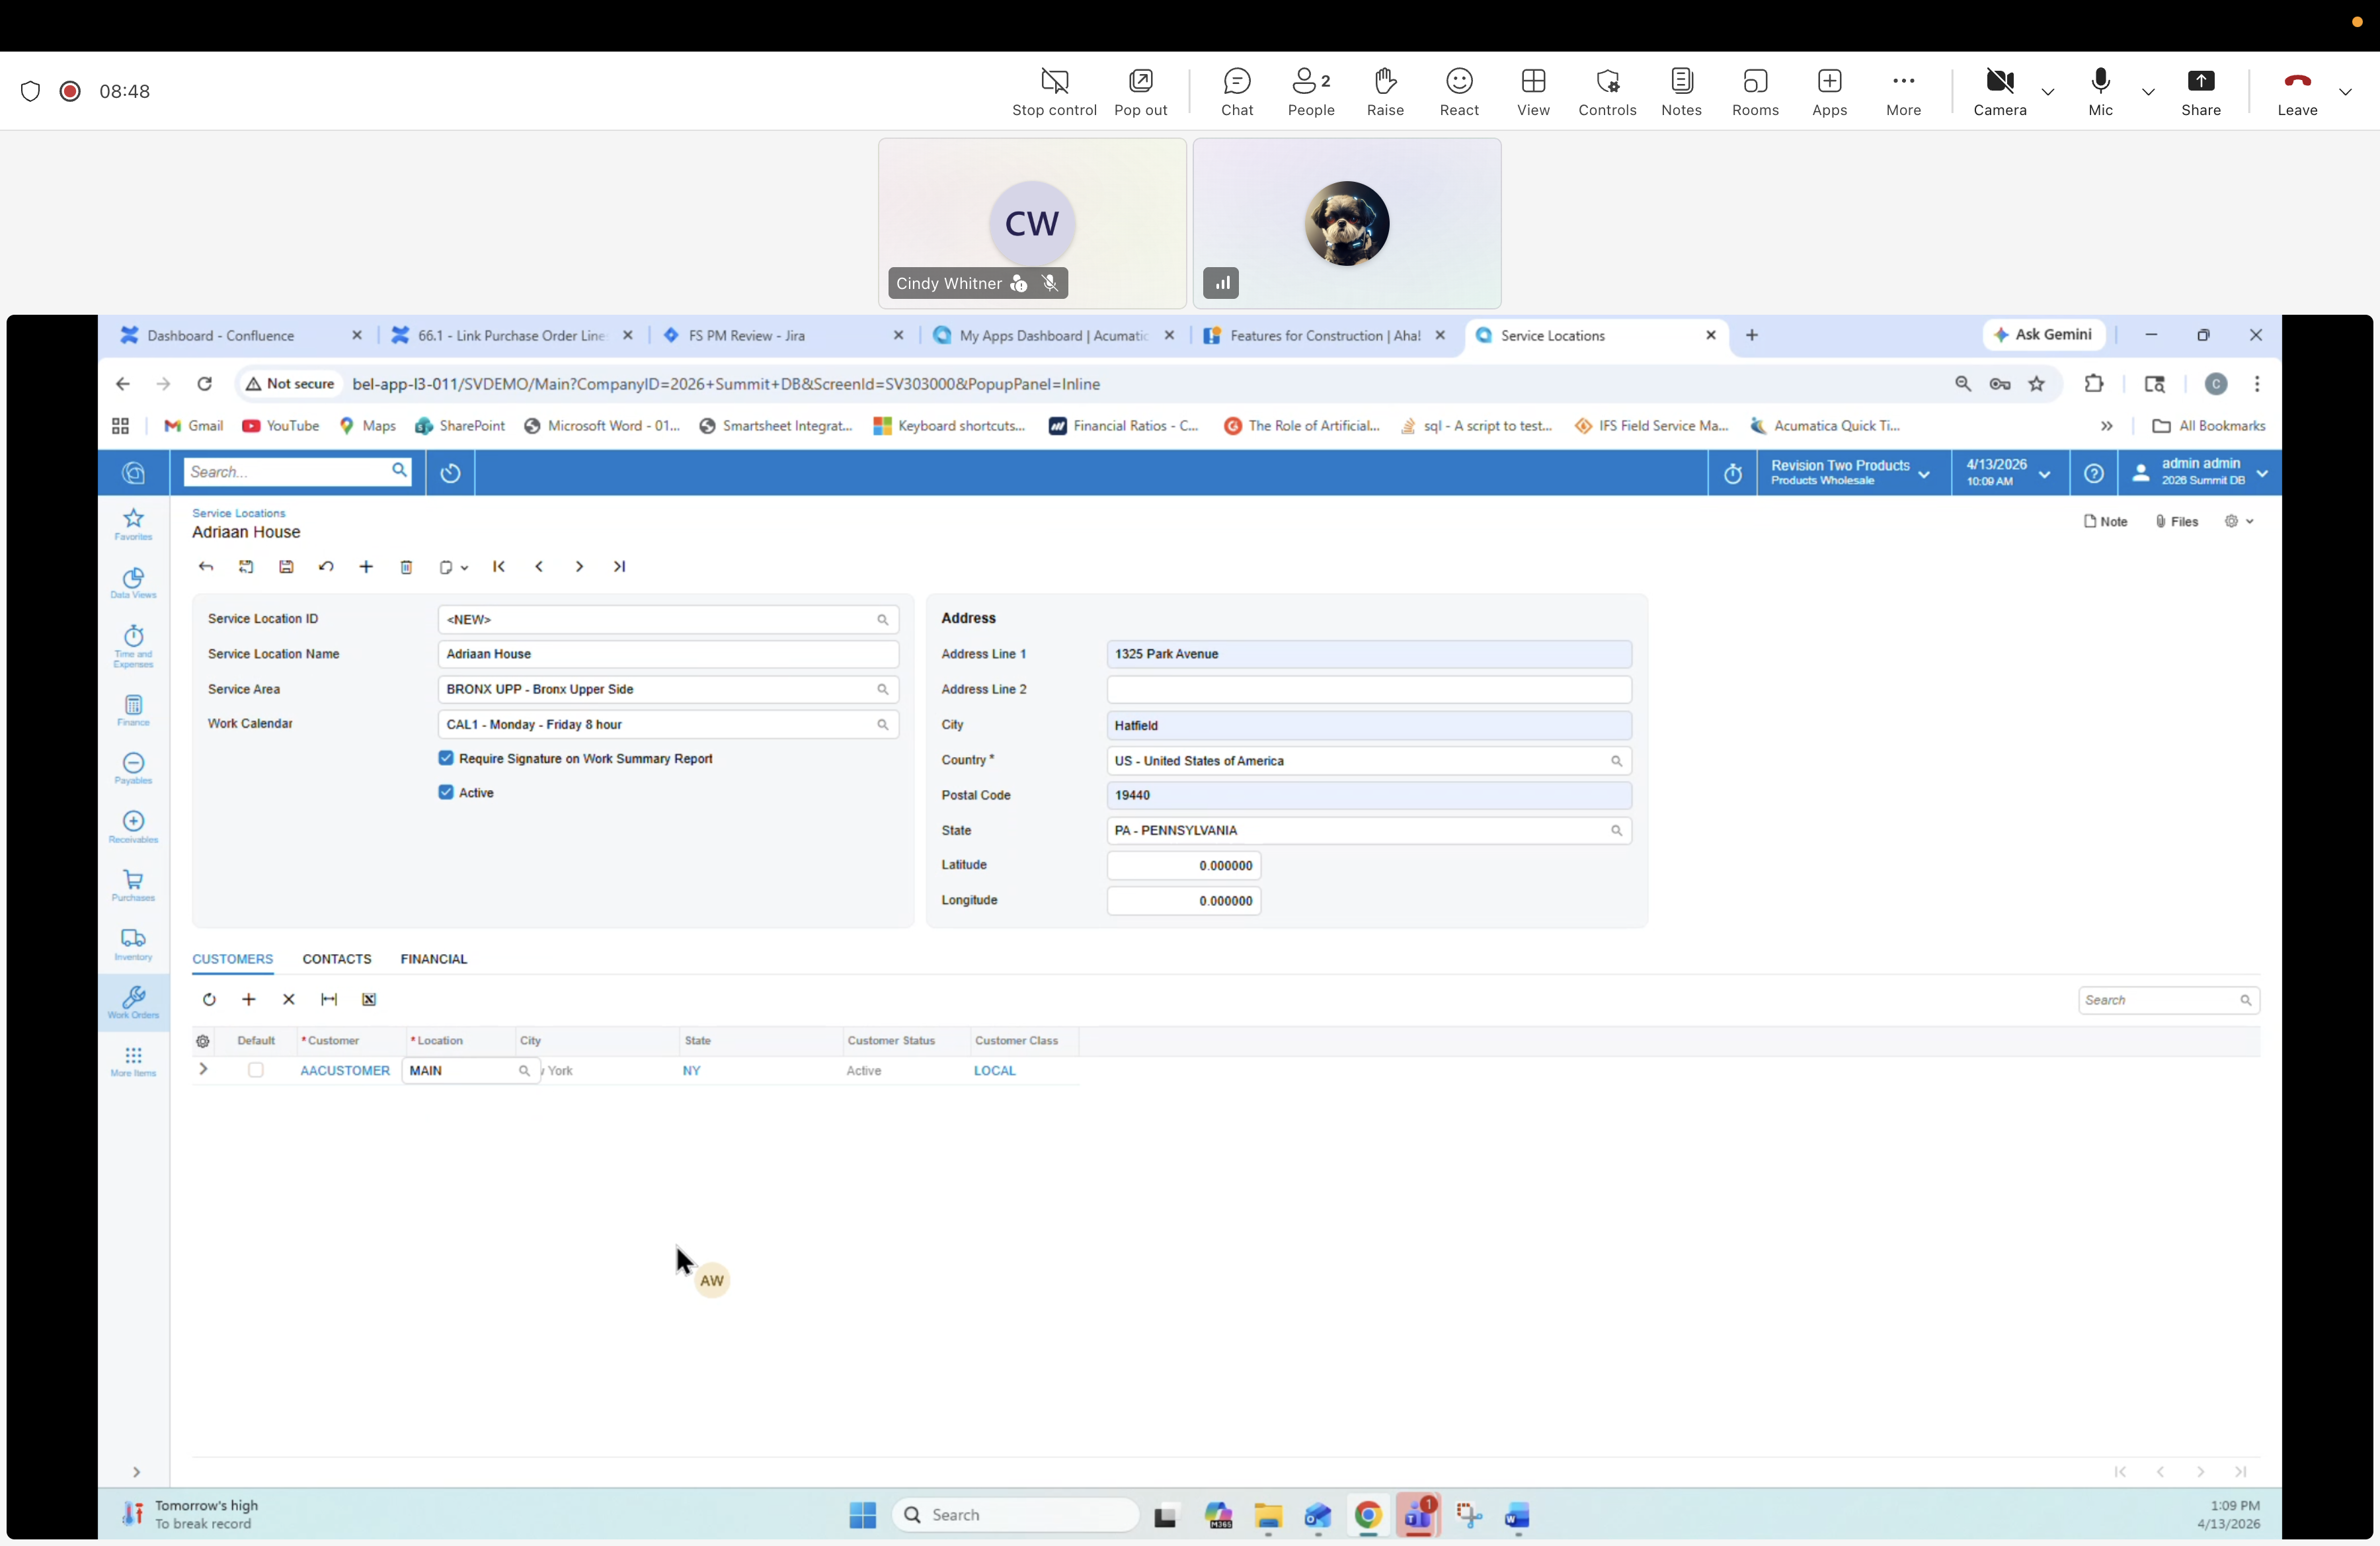2380x1546 pixels.
Task: Open the Revision Two Products company dropdown
Action: [1925, 472]
